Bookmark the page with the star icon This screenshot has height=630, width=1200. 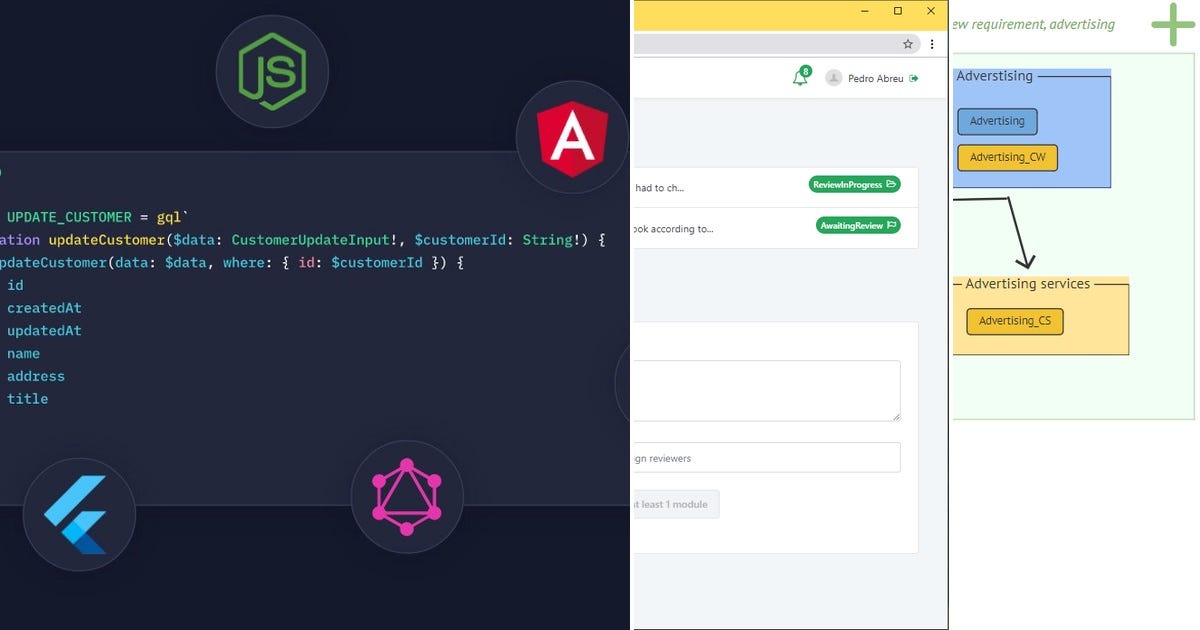pyautogui.click(x=908, y=44)
